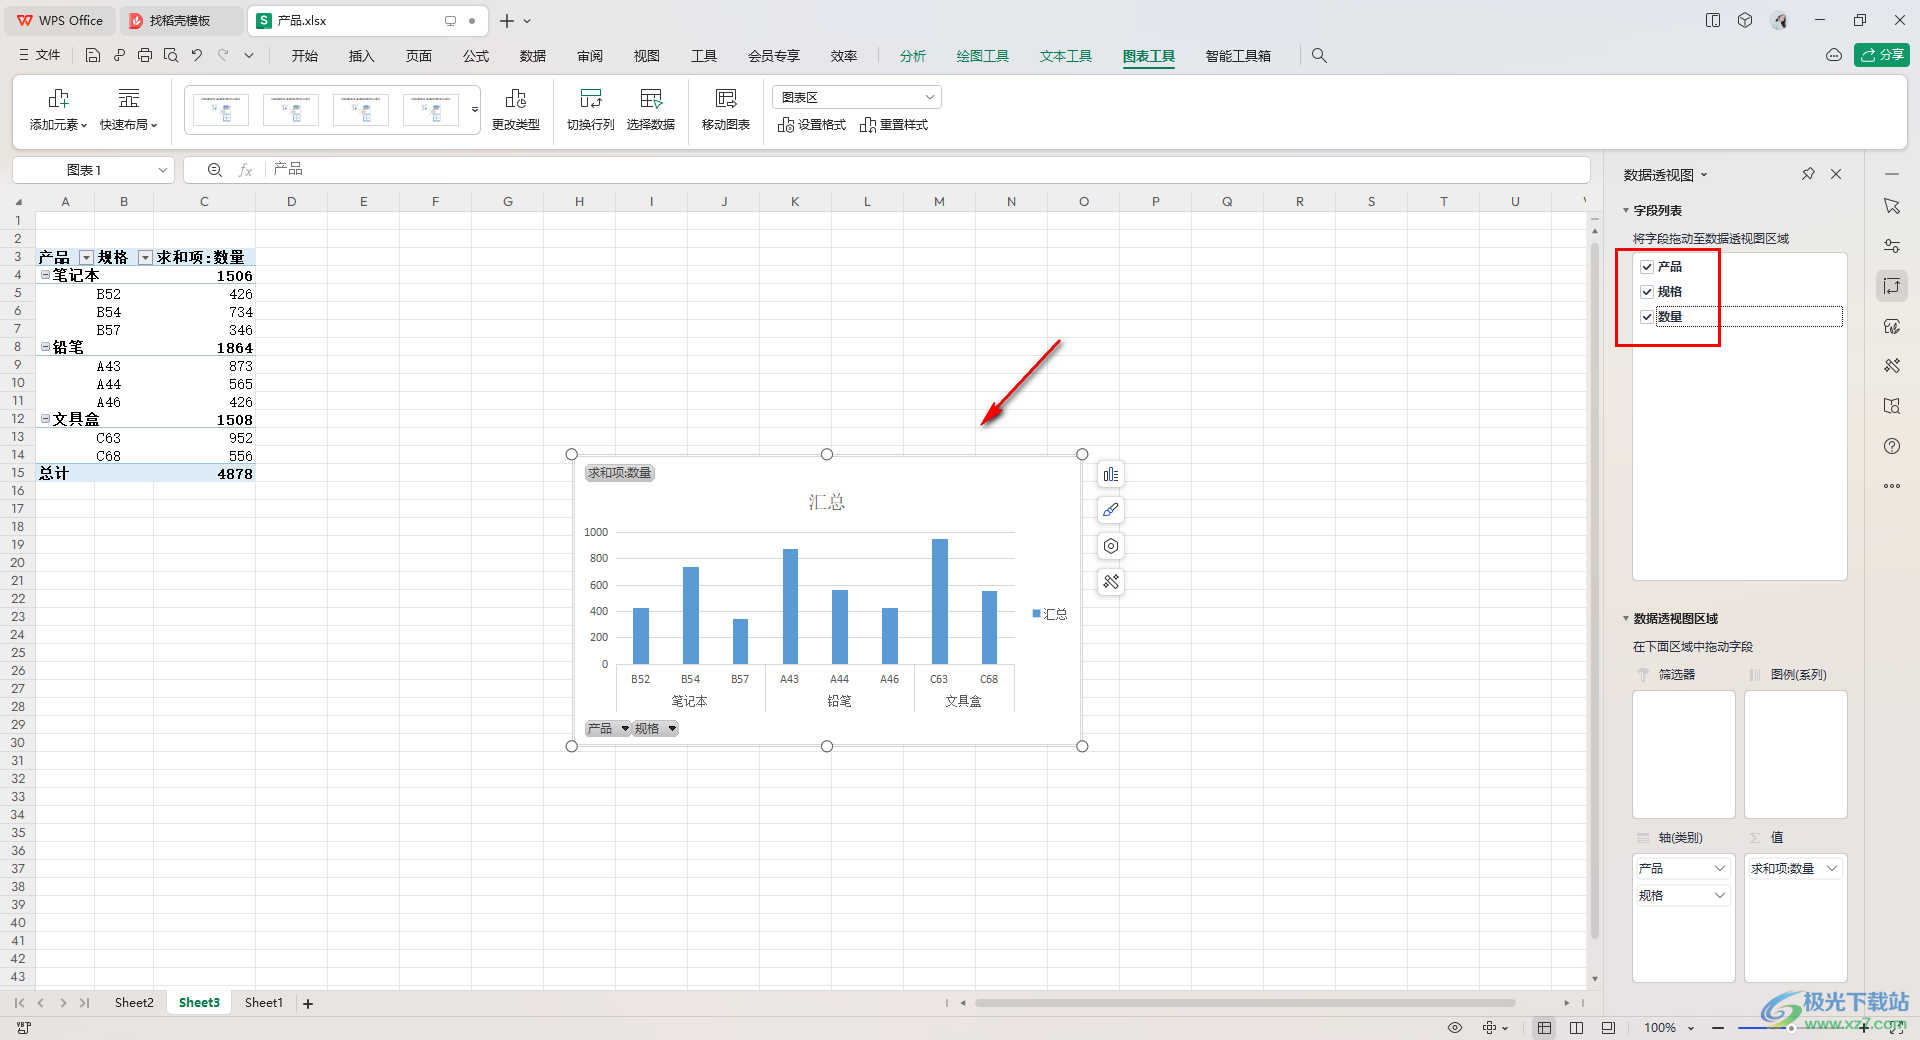Image resolution: width=1920 pixels, height=1040 pixels.
Task: Click Change Chart Type (更改类型) icon
Action: click(516, 110)
